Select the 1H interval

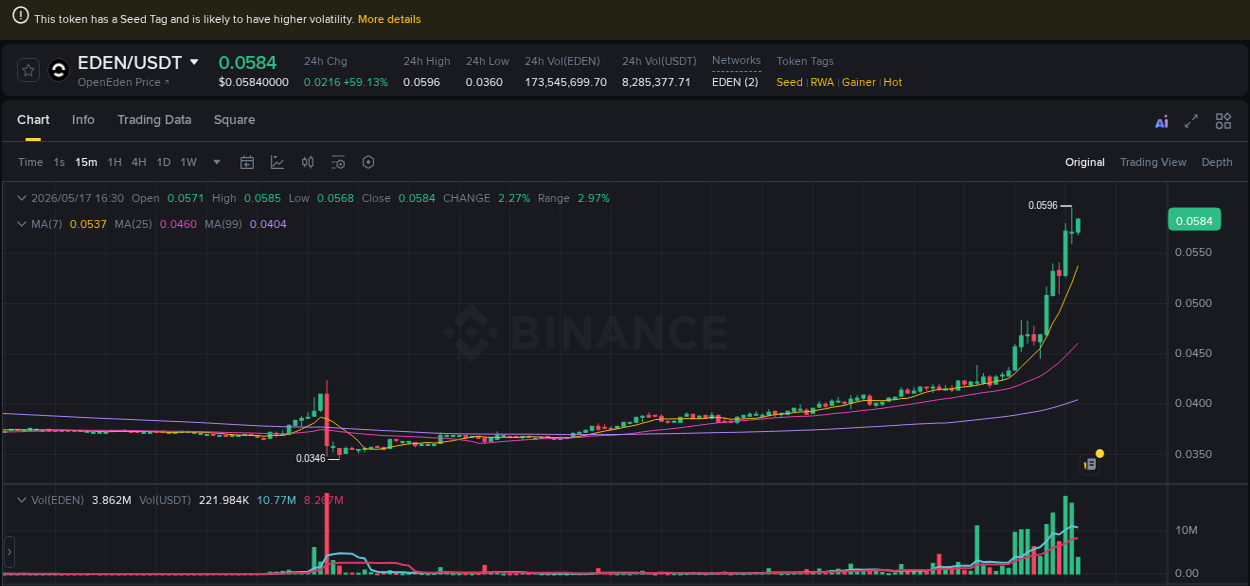115,162
